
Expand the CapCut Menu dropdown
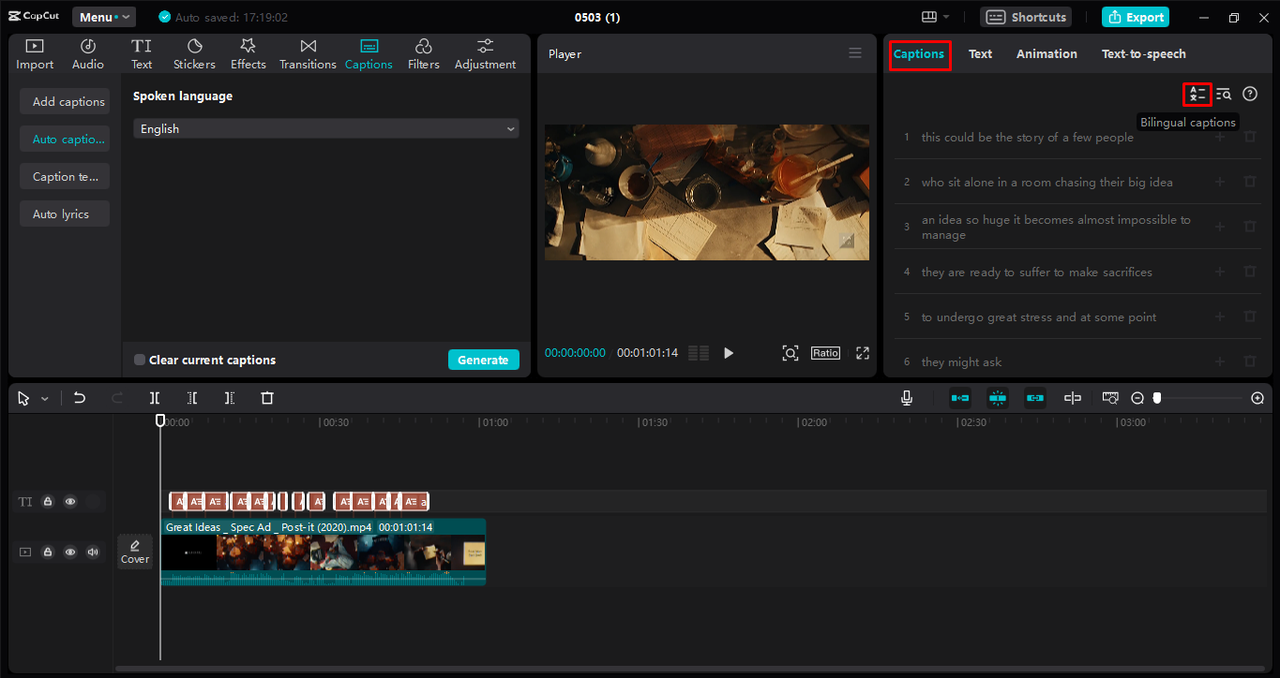(x=104, y=17)
